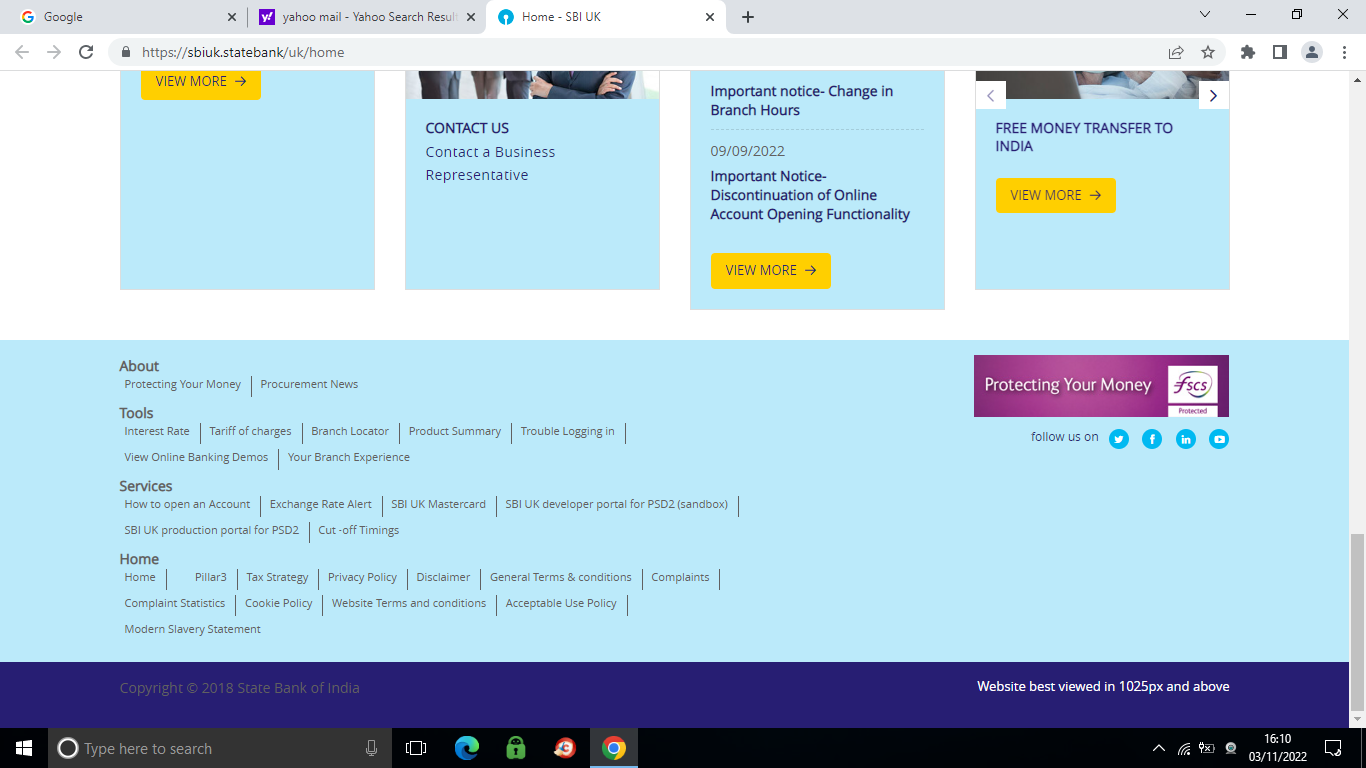Open Exchange Rate Alert link

[320, 504]
